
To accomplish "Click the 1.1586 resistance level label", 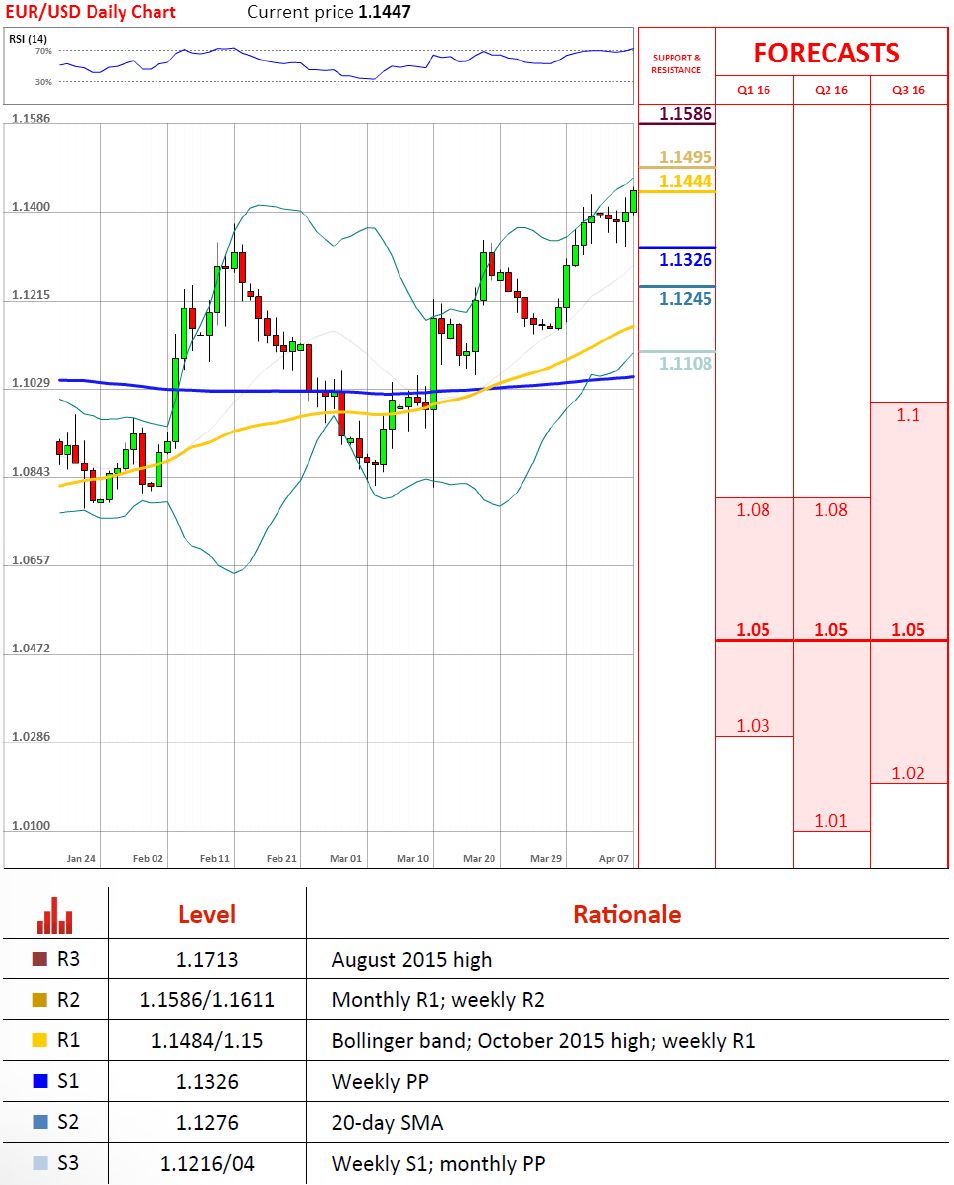I will tap(685, 114).
